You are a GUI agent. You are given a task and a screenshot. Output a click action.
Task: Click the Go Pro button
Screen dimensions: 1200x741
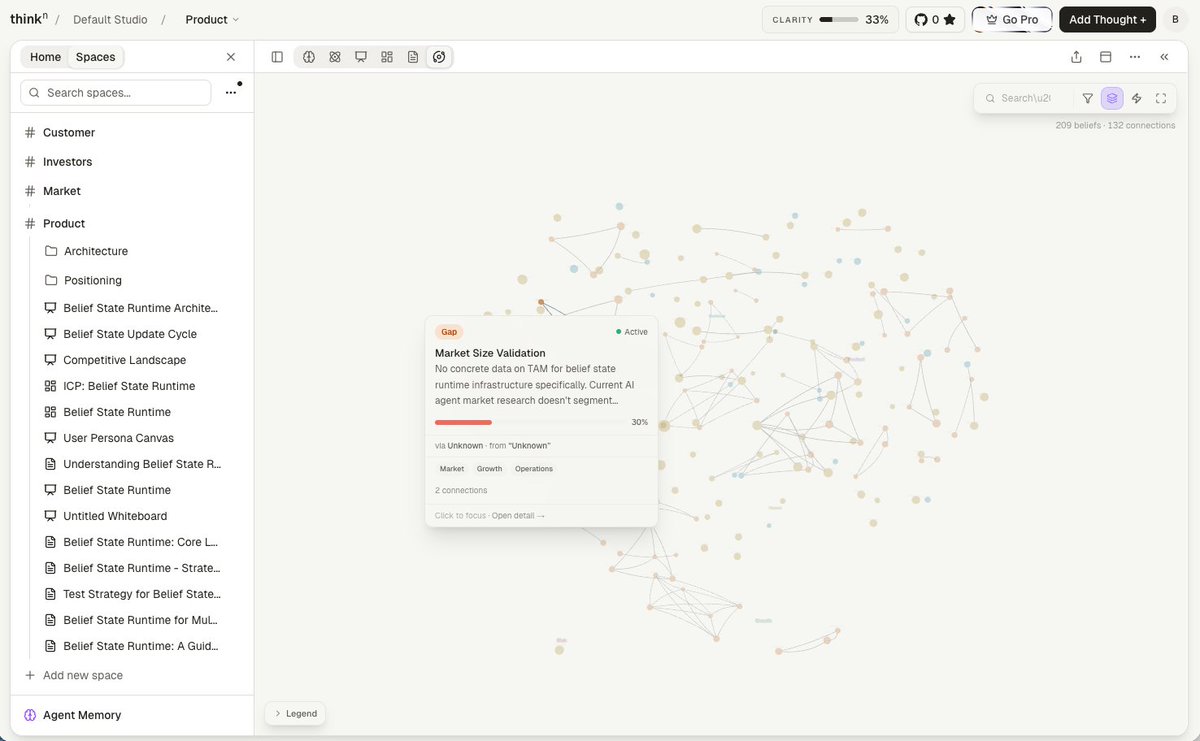[1012, 19]
